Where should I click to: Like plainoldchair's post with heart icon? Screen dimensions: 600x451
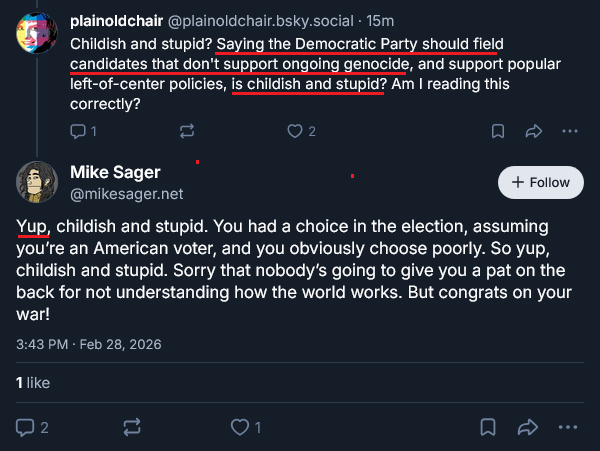tap(295, 131)
